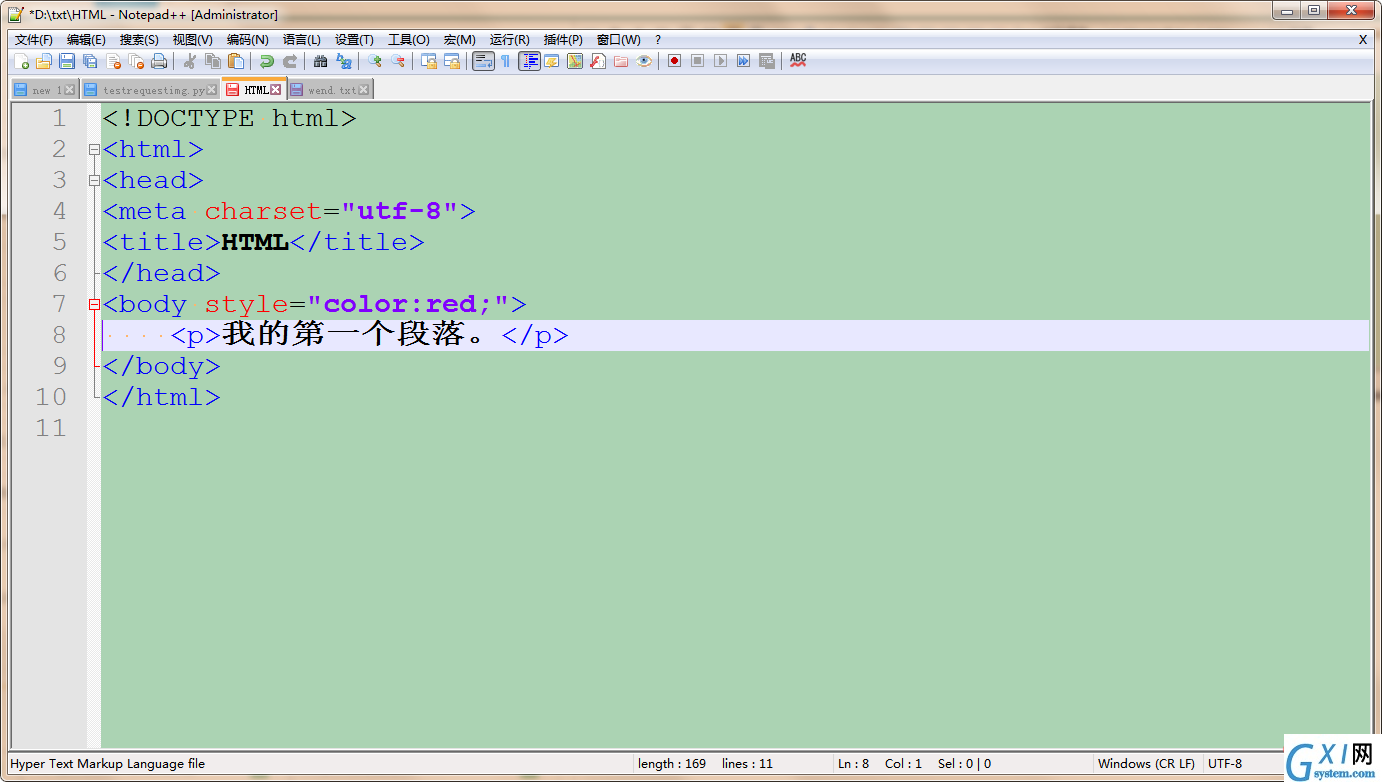Viewport: 1382px width, 782px height.
Task: Toggle file monitoring eye icon
Action: click(x=644, y=61)
